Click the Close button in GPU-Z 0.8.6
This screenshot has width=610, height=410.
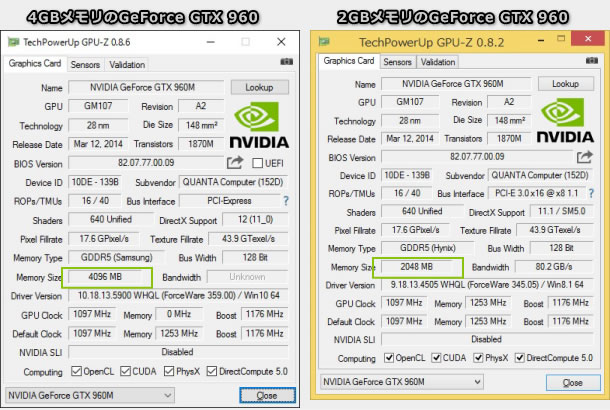click(x=267, y=396)
